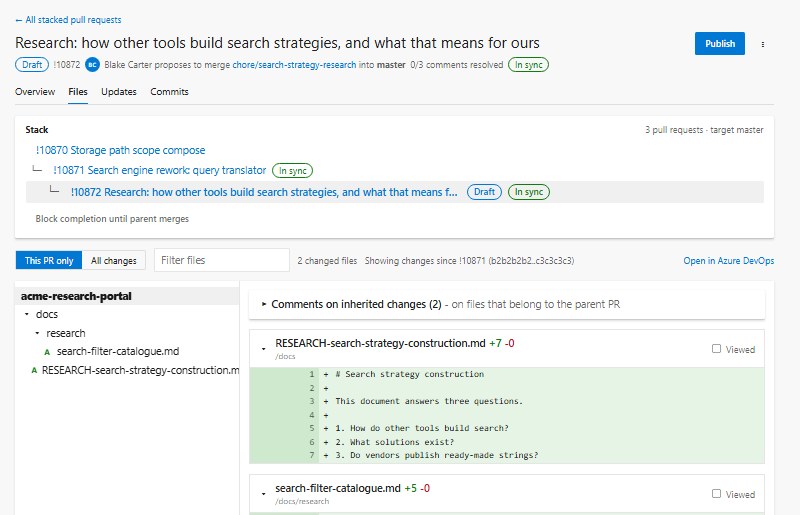This screenshot has height=515, width=800.
Task: Click 'Block completion until parent merges' text
Action: 112,218
